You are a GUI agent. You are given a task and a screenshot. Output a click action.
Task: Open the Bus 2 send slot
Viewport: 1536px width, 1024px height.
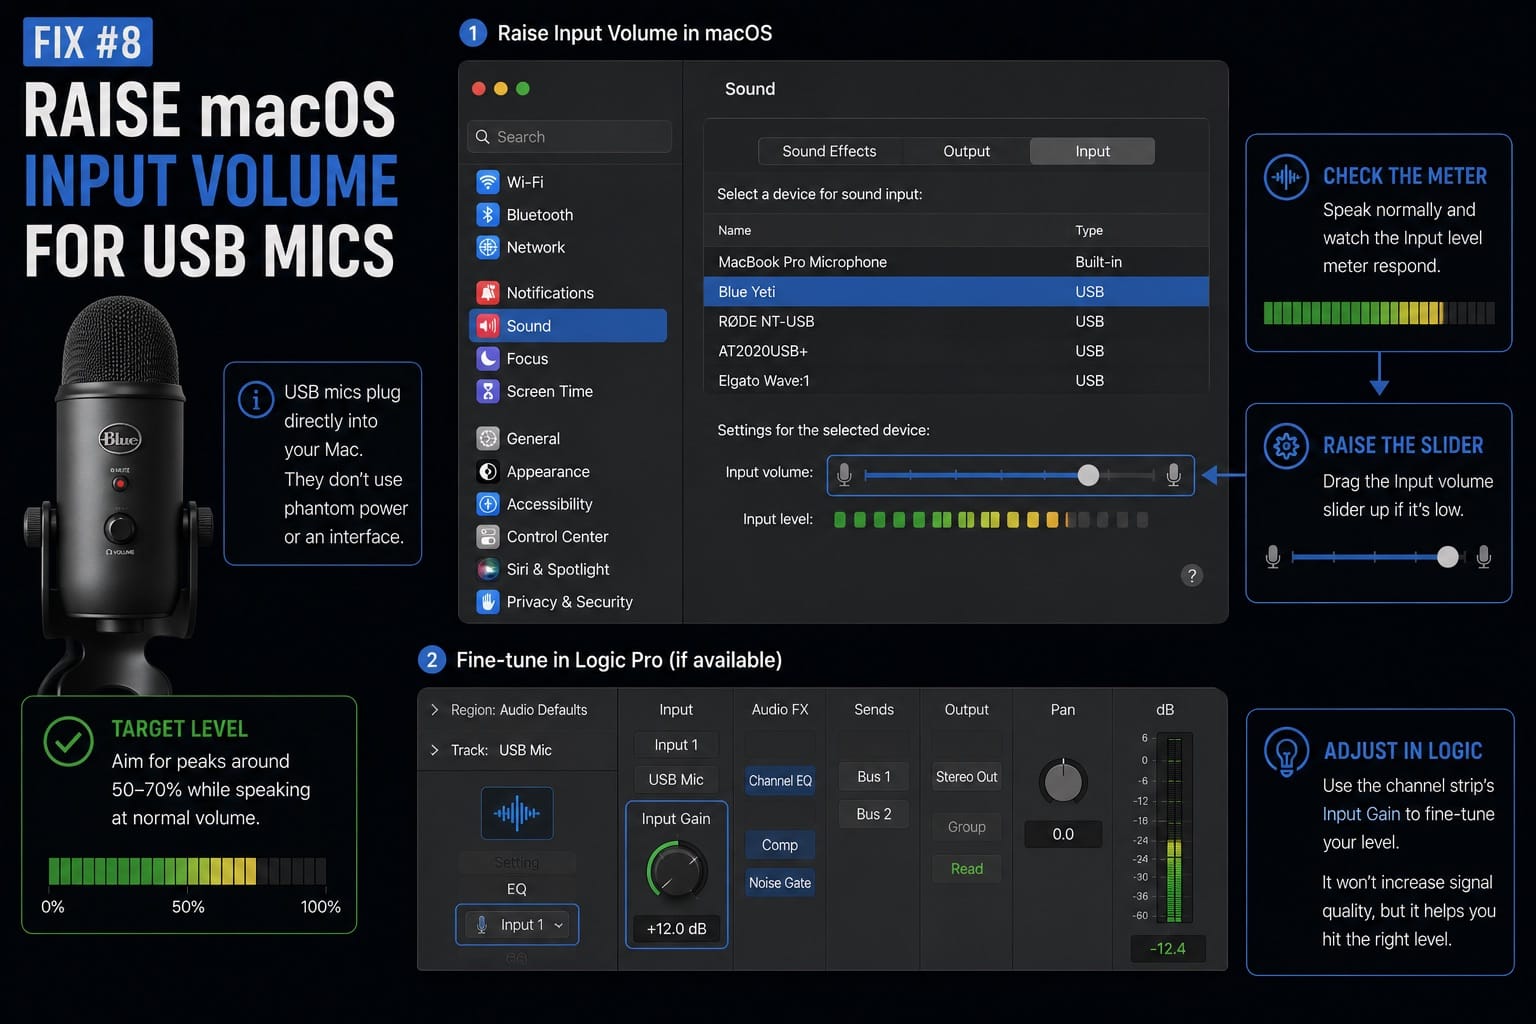(x=874, y=814)
